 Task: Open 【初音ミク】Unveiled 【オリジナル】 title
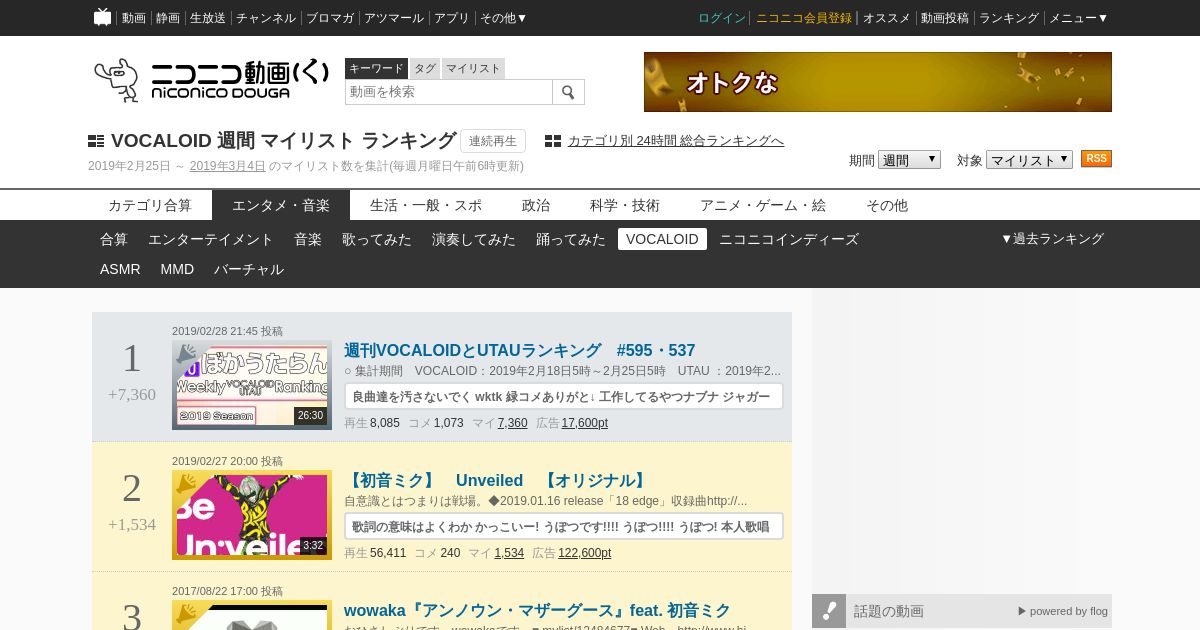497,481
